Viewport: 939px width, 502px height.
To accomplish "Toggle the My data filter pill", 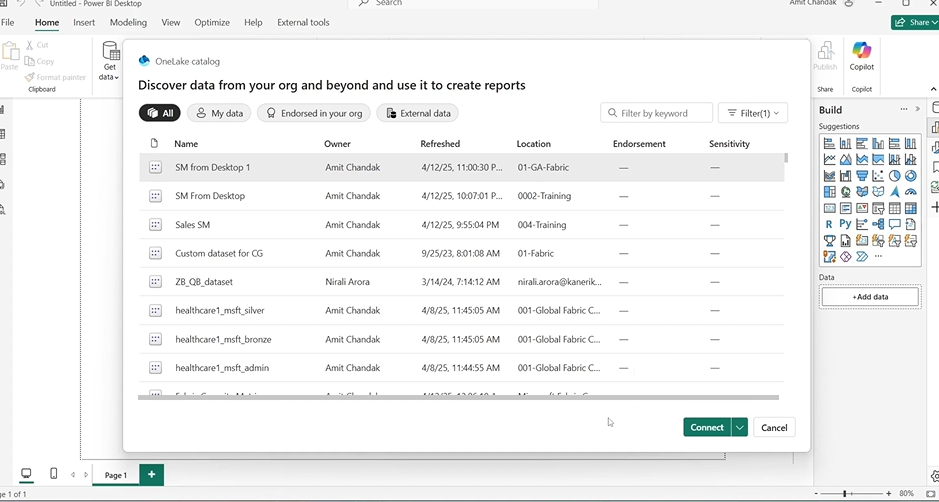I will pyautogui.click(x=219, y=113).
